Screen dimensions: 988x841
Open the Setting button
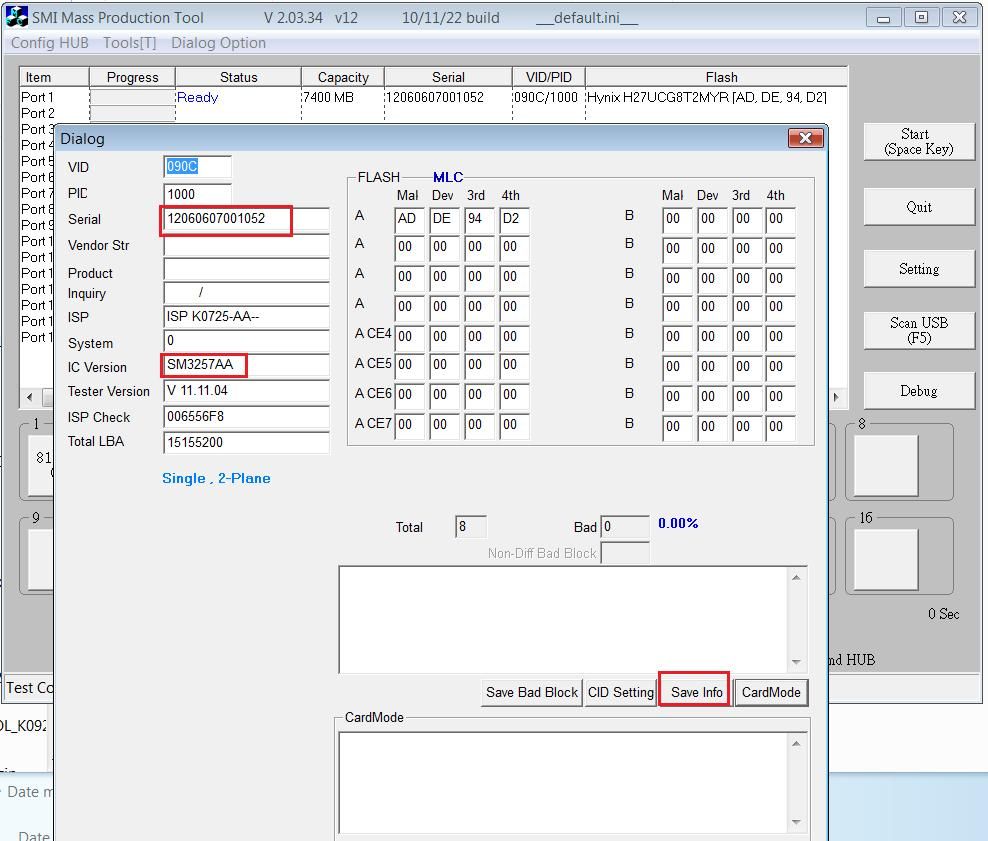coord(919,269)
